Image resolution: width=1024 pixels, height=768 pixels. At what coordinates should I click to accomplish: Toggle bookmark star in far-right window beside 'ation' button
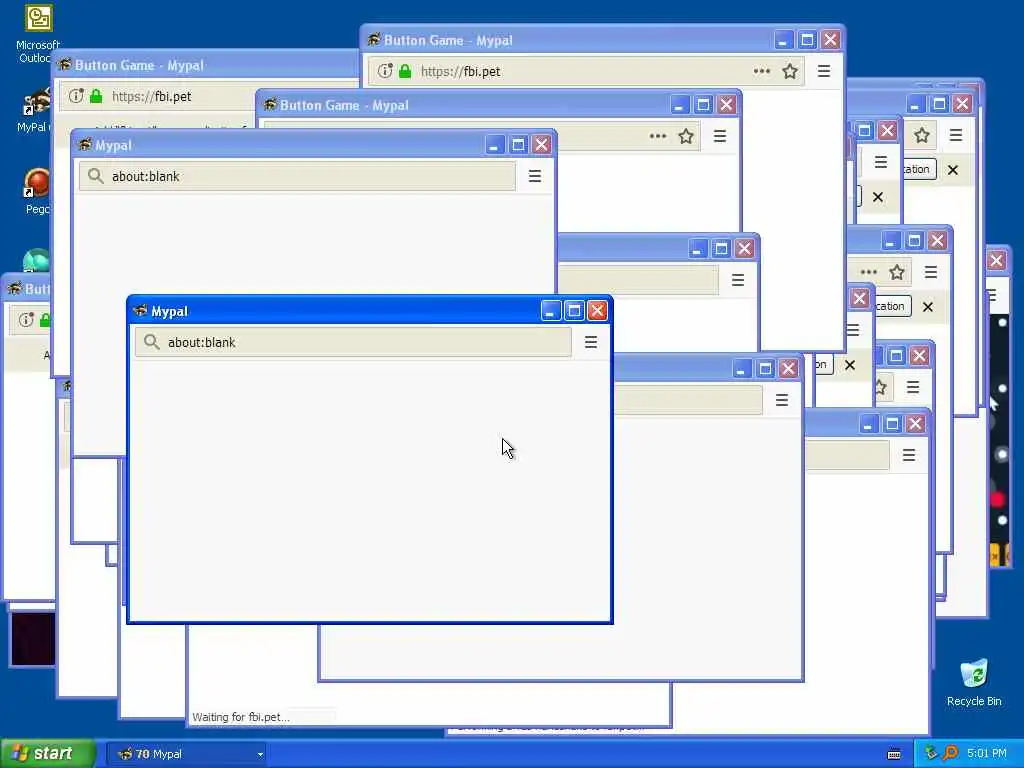pos(921,135)
